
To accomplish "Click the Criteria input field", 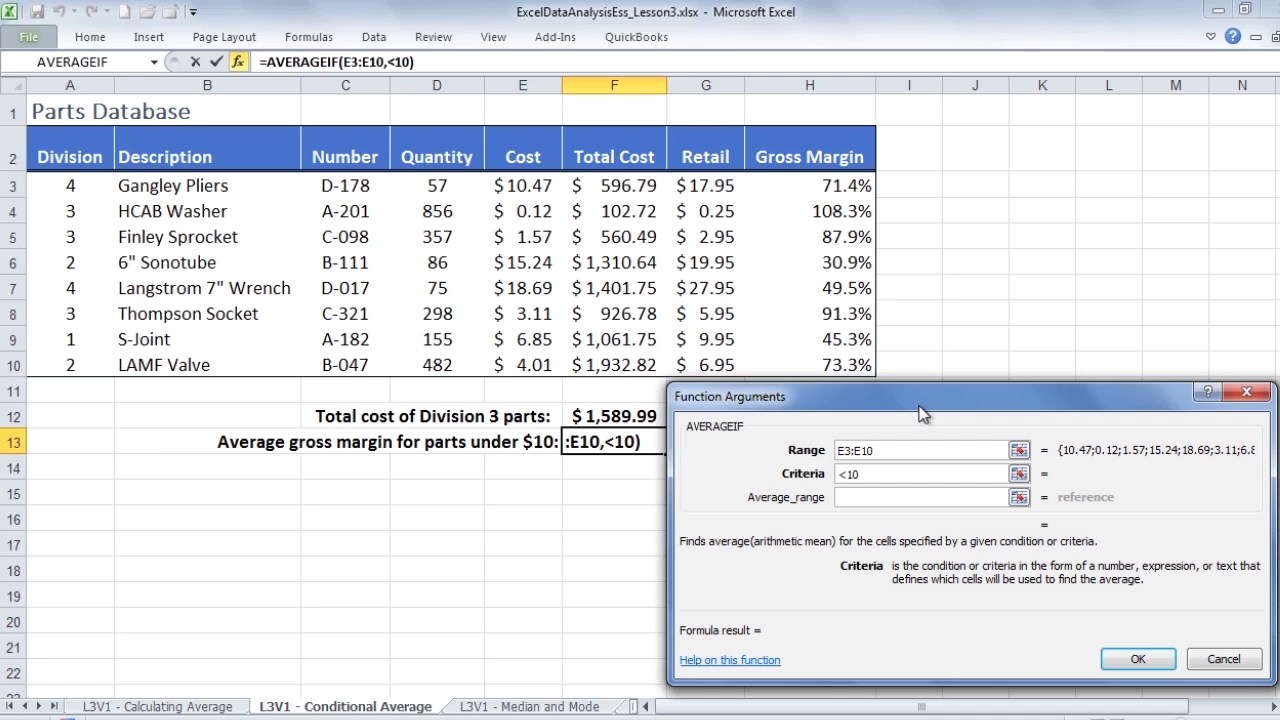I will pyautogui.click(x=920, y=473).
